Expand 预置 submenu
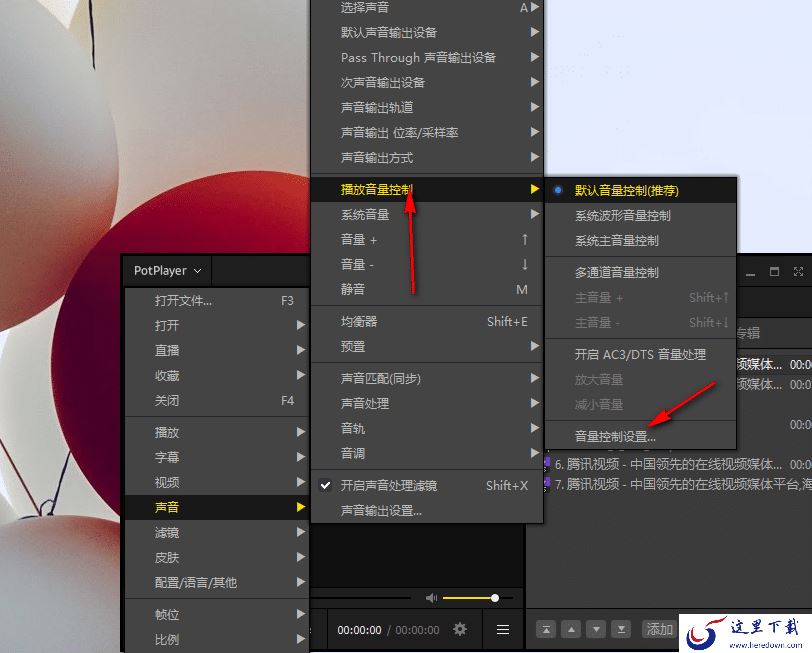 [x=427, y=346]
